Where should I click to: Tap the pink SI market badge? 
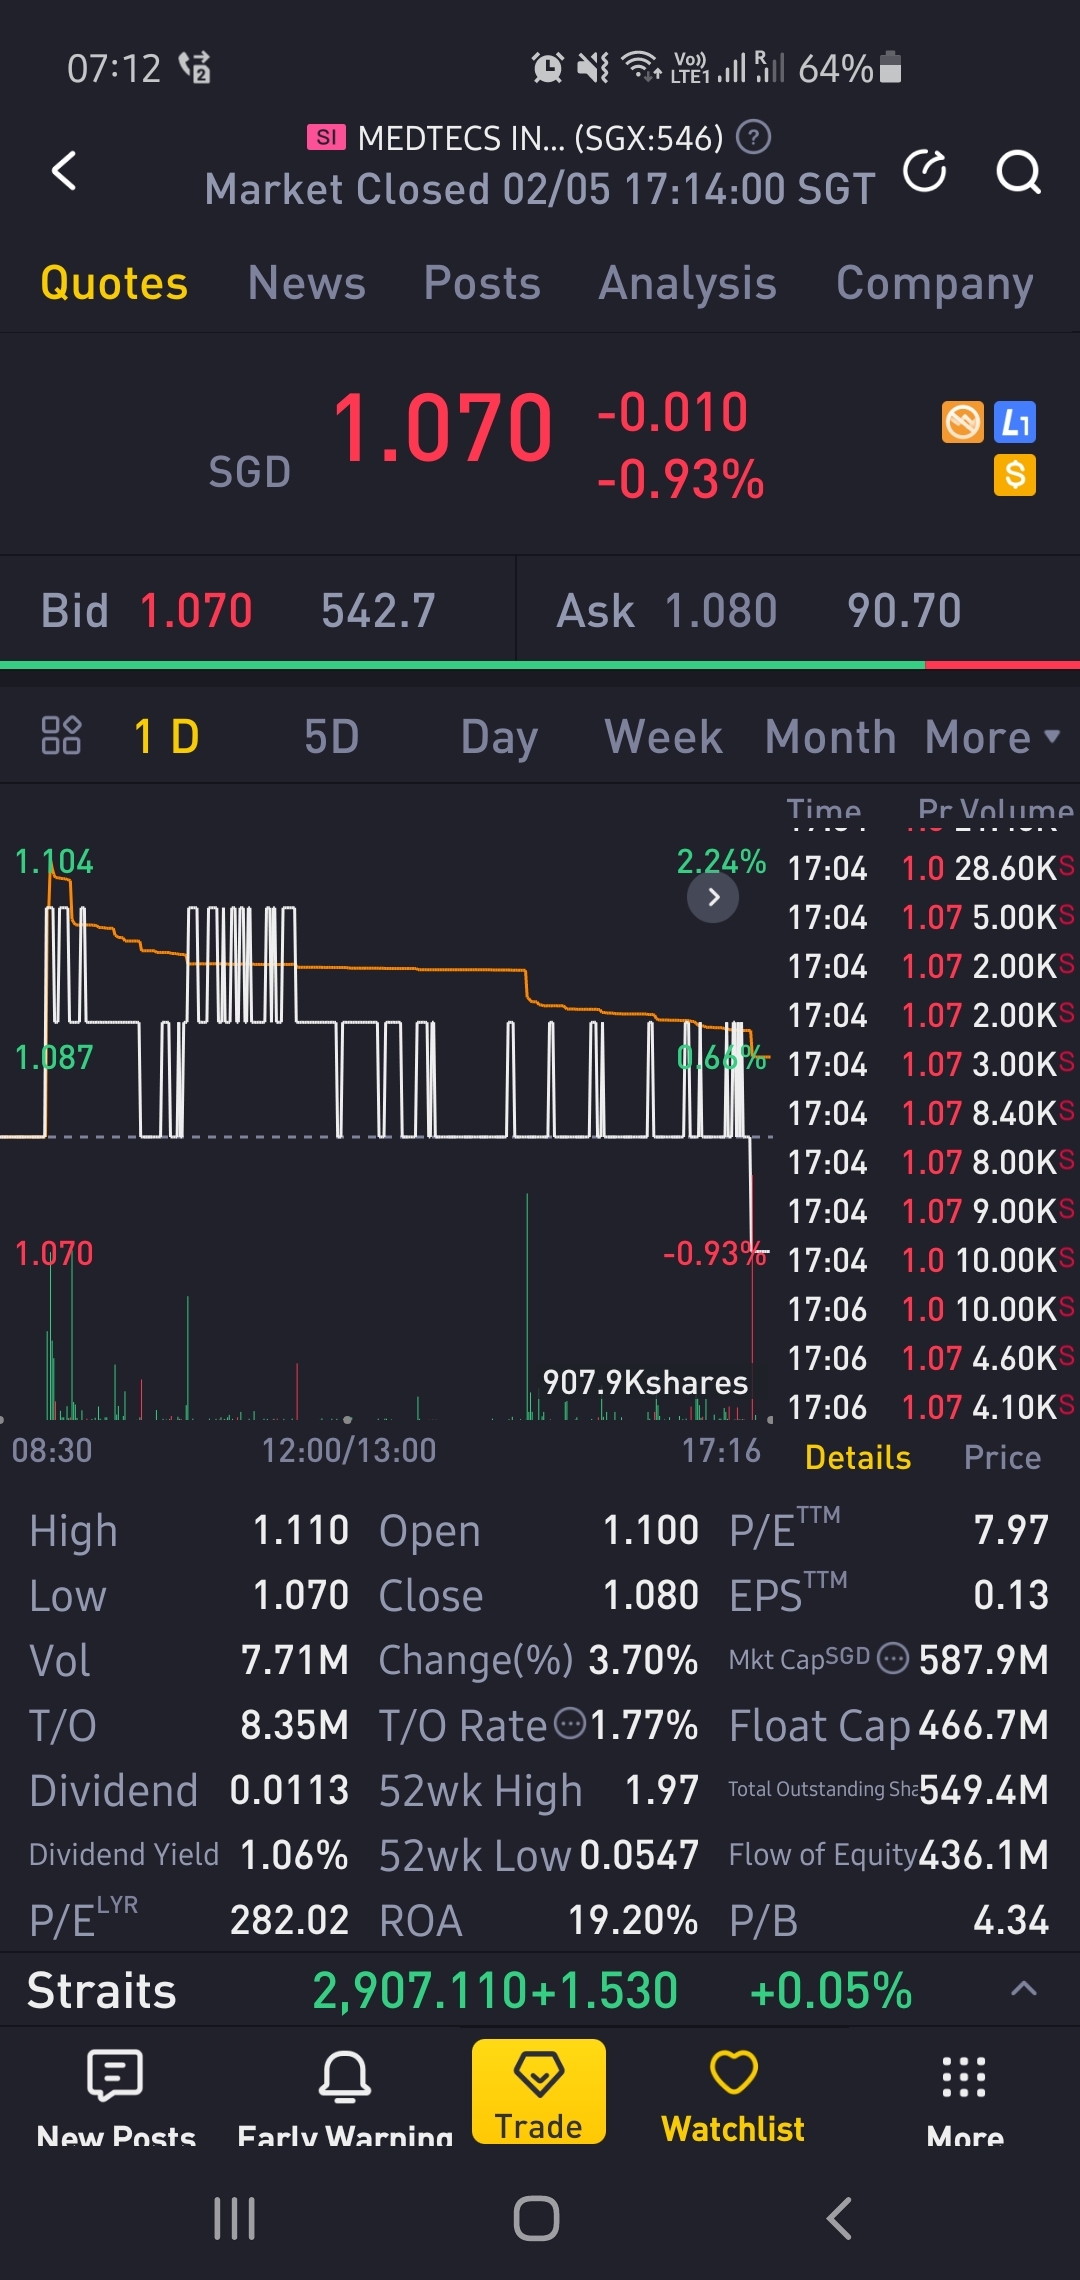326,137
